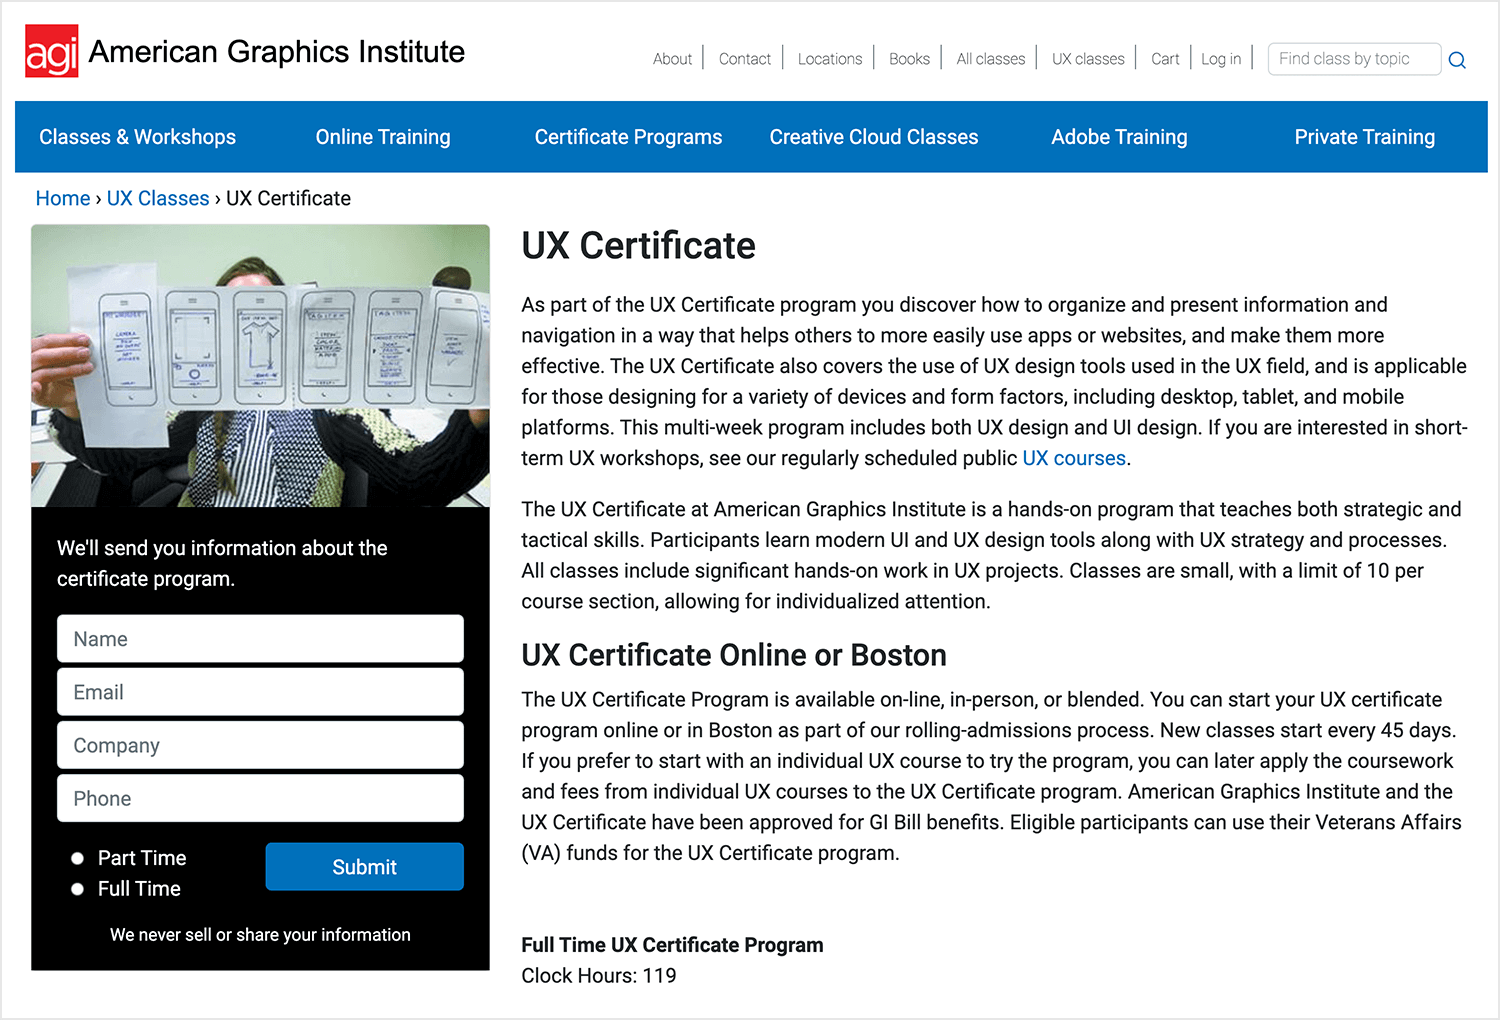Open Creative Cloud Classes menu
1500x1020 pixels.
point(874,137)
